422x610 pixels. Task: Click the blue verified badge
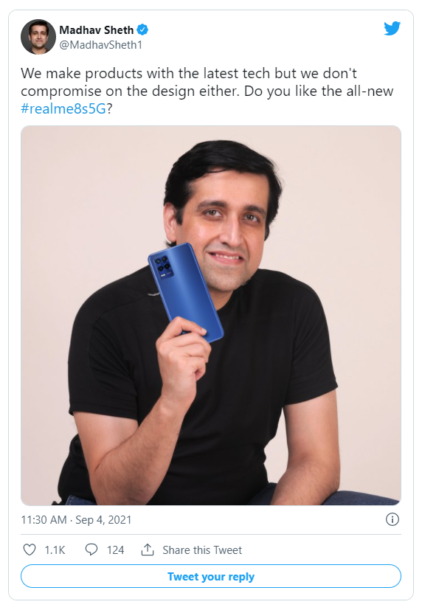tap(143, 30)
